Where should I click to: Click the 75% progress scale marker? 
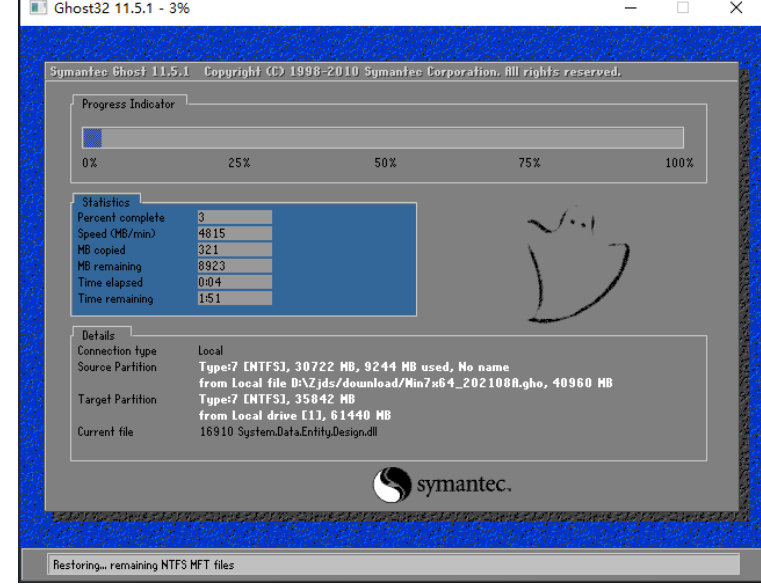pyautogui.click(x=529, y=163)
